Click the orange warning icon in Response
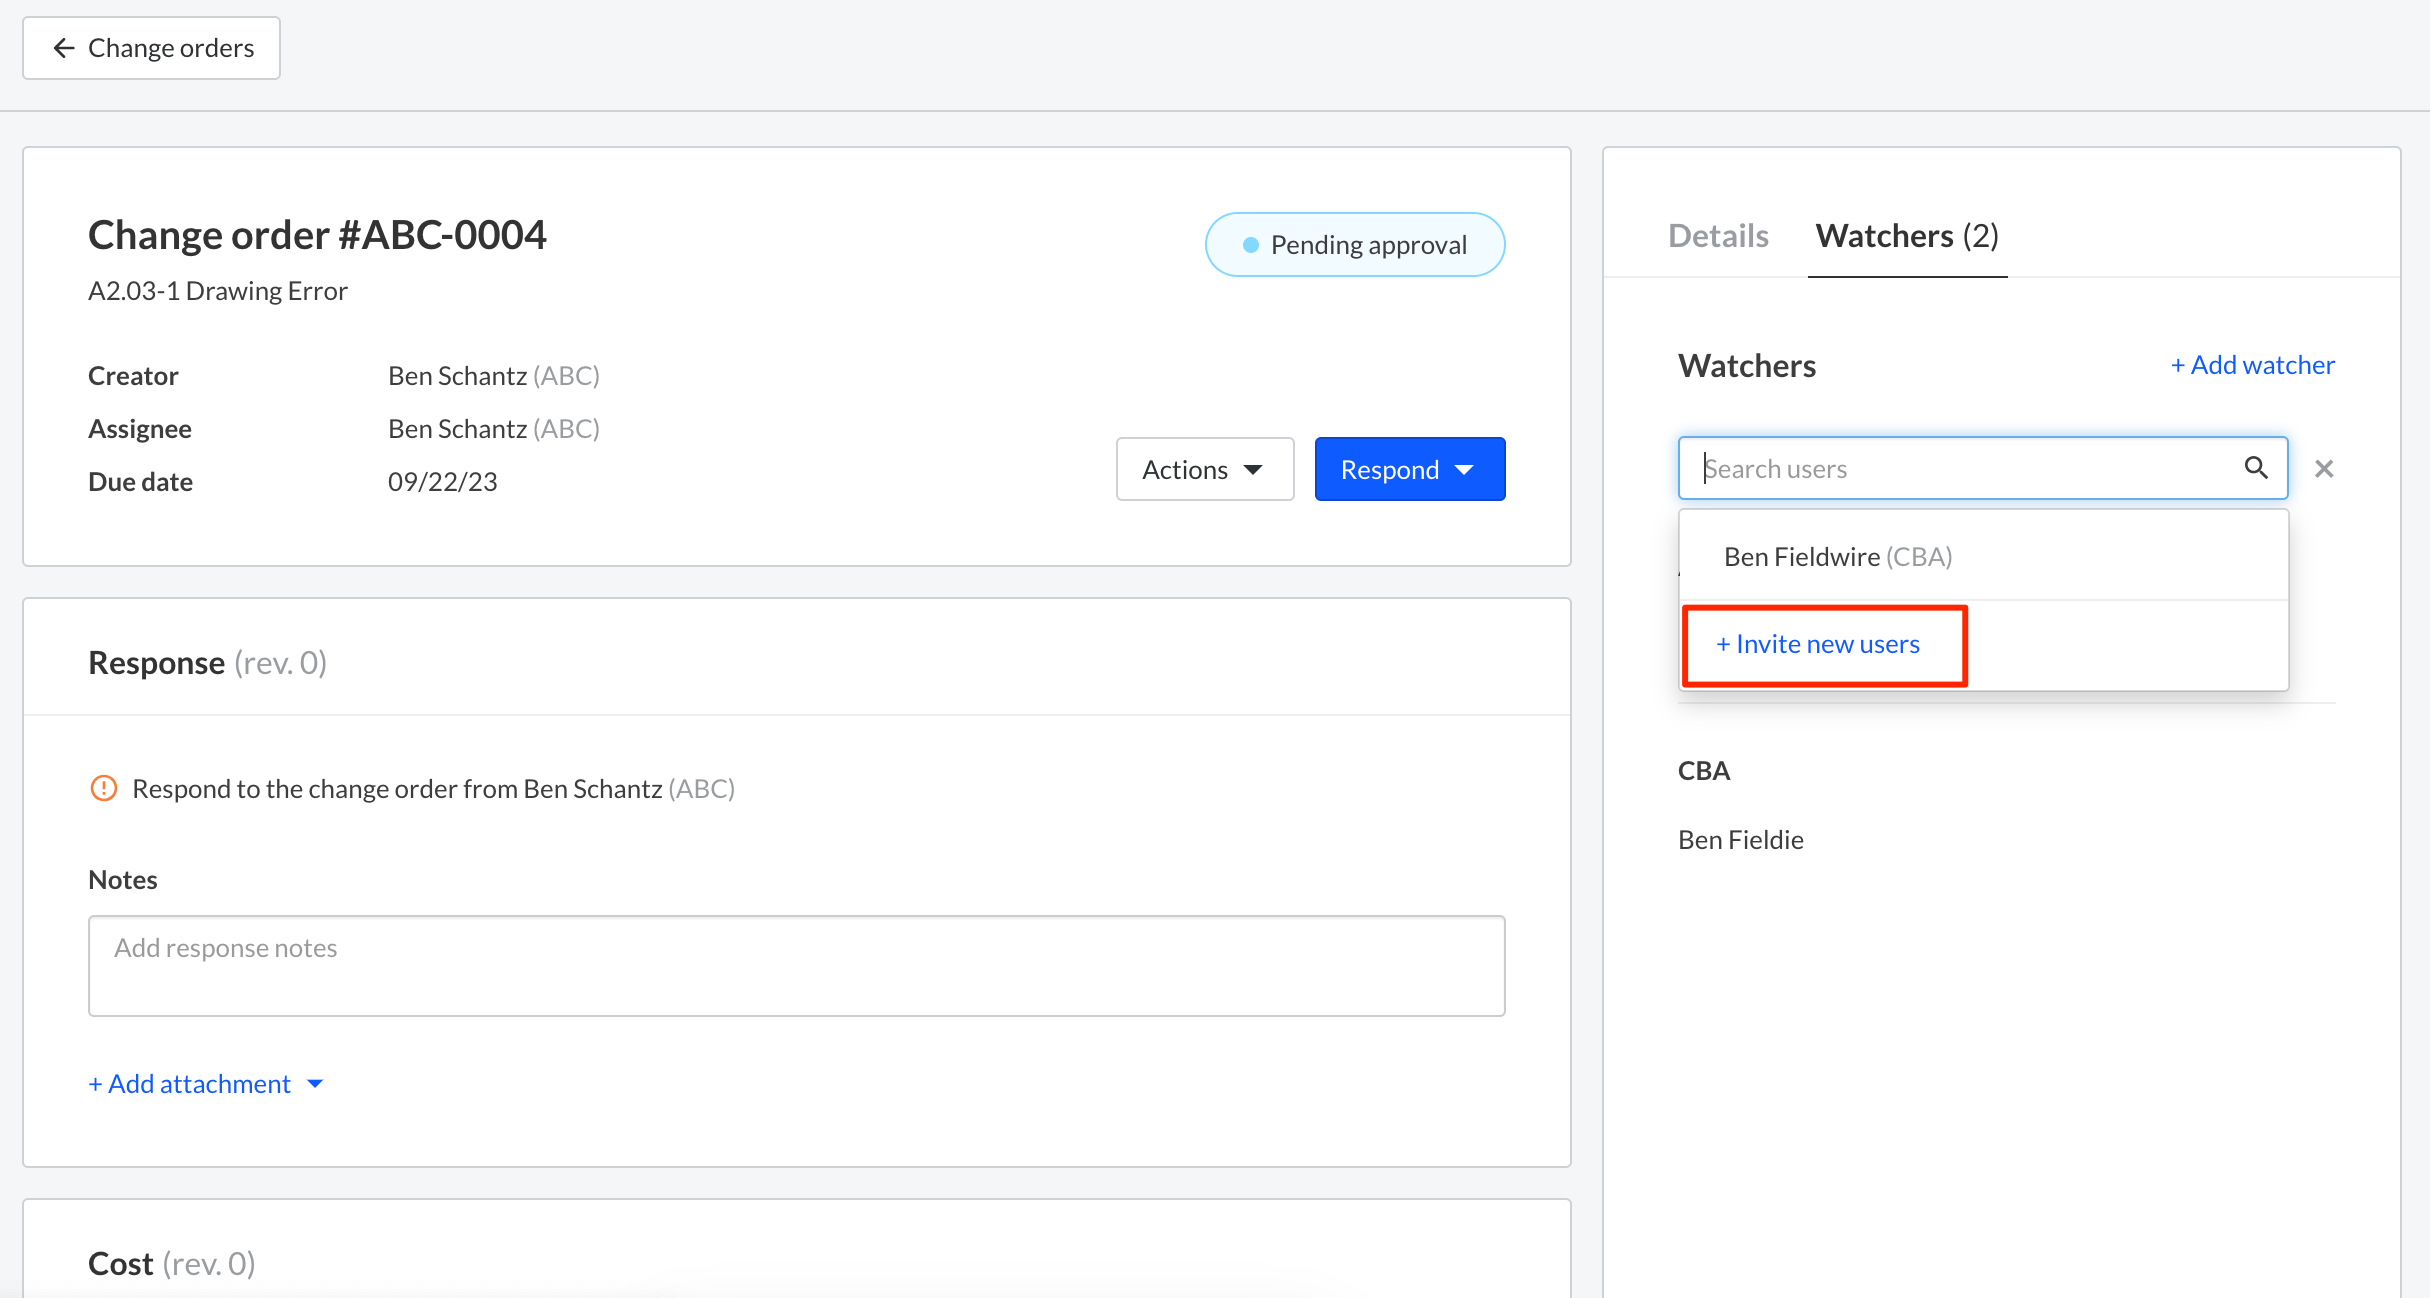This screenshot has height=1298, width=2430. click(104, 789)
